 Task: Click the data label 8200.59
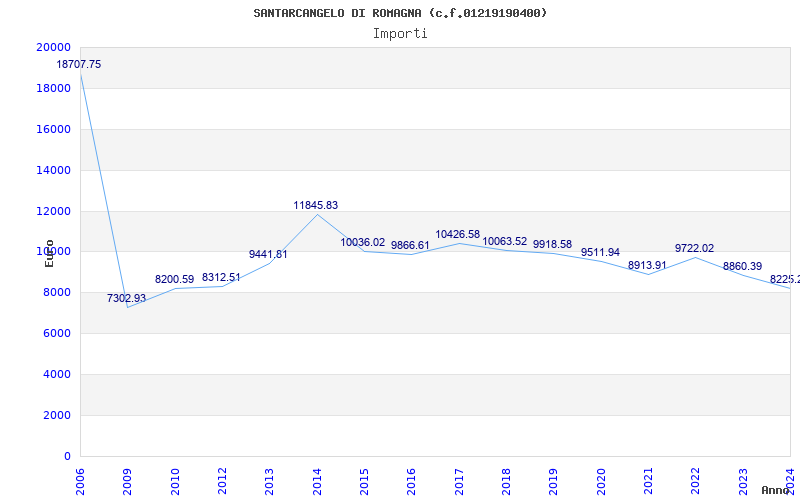pyautogui.click(x=174, y=280)
